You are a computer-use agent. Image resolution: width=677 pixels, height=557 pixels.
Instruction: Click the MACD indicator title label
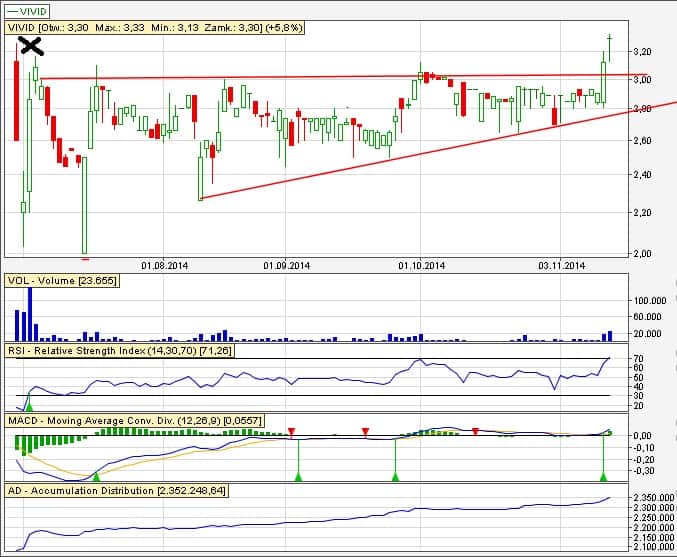(130, 421)
